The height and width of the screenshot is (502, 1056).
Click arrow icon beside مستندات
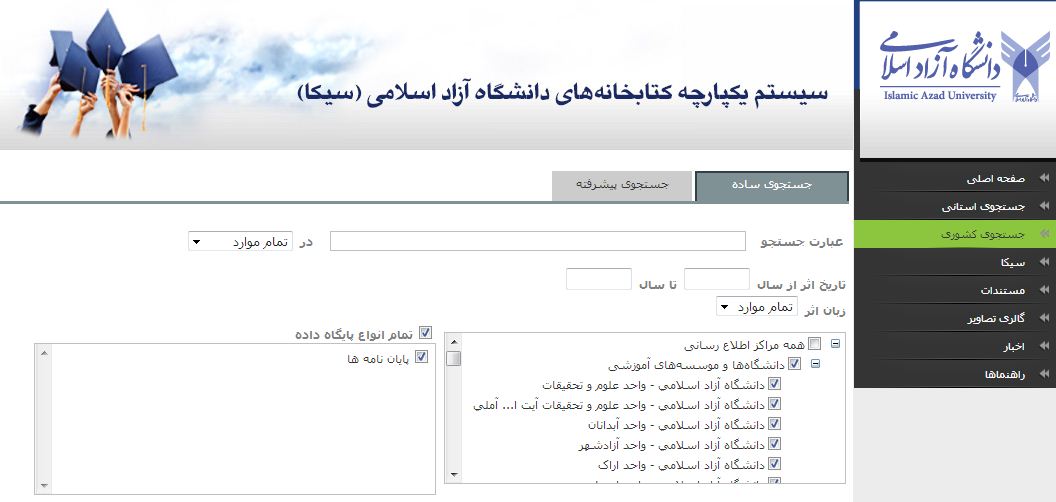(1044, 290)
